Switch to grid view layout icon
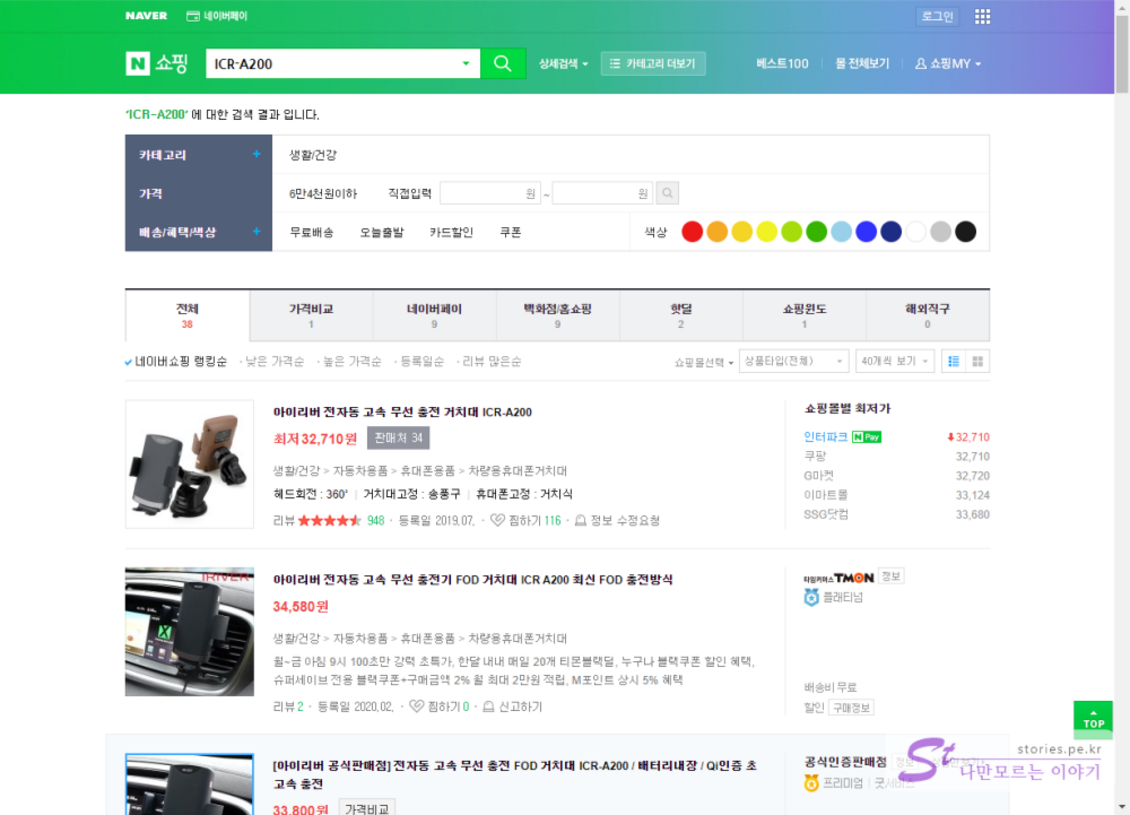The width and height of the screenshot is (1130, 815). tap(977, 361)
